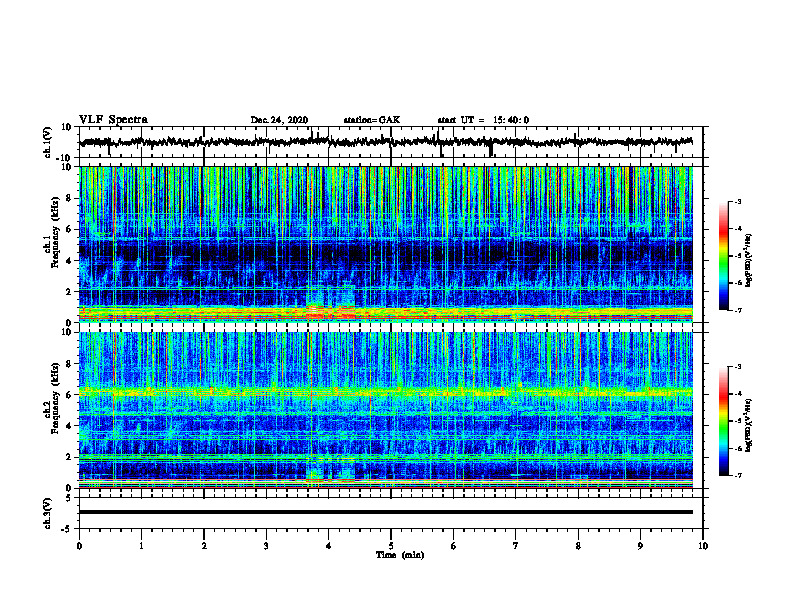
Task: Click the ch.3(V) axis label
Action: 47,513
